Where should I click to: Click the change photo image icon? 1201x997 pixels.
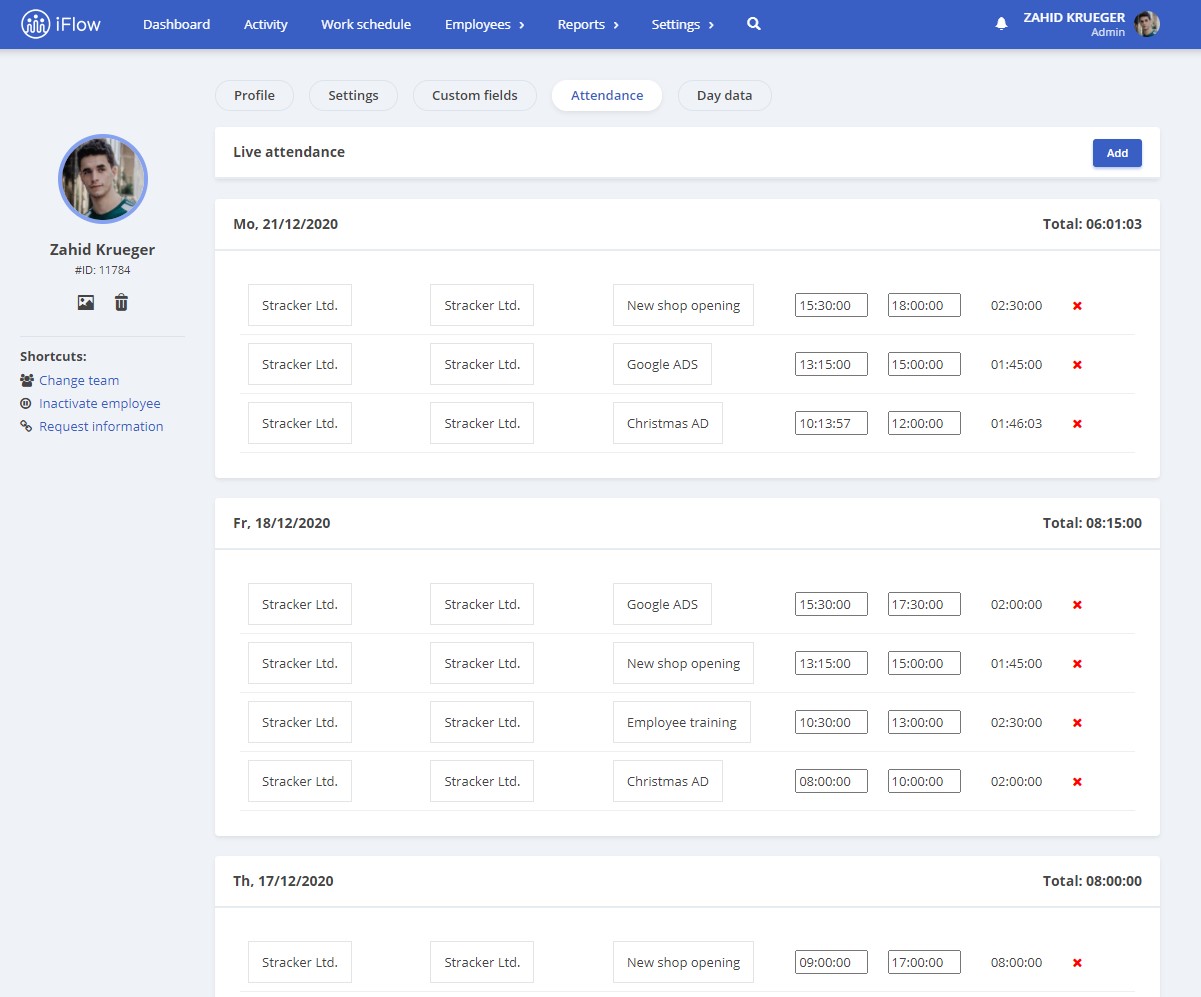(x=86, y=302)
